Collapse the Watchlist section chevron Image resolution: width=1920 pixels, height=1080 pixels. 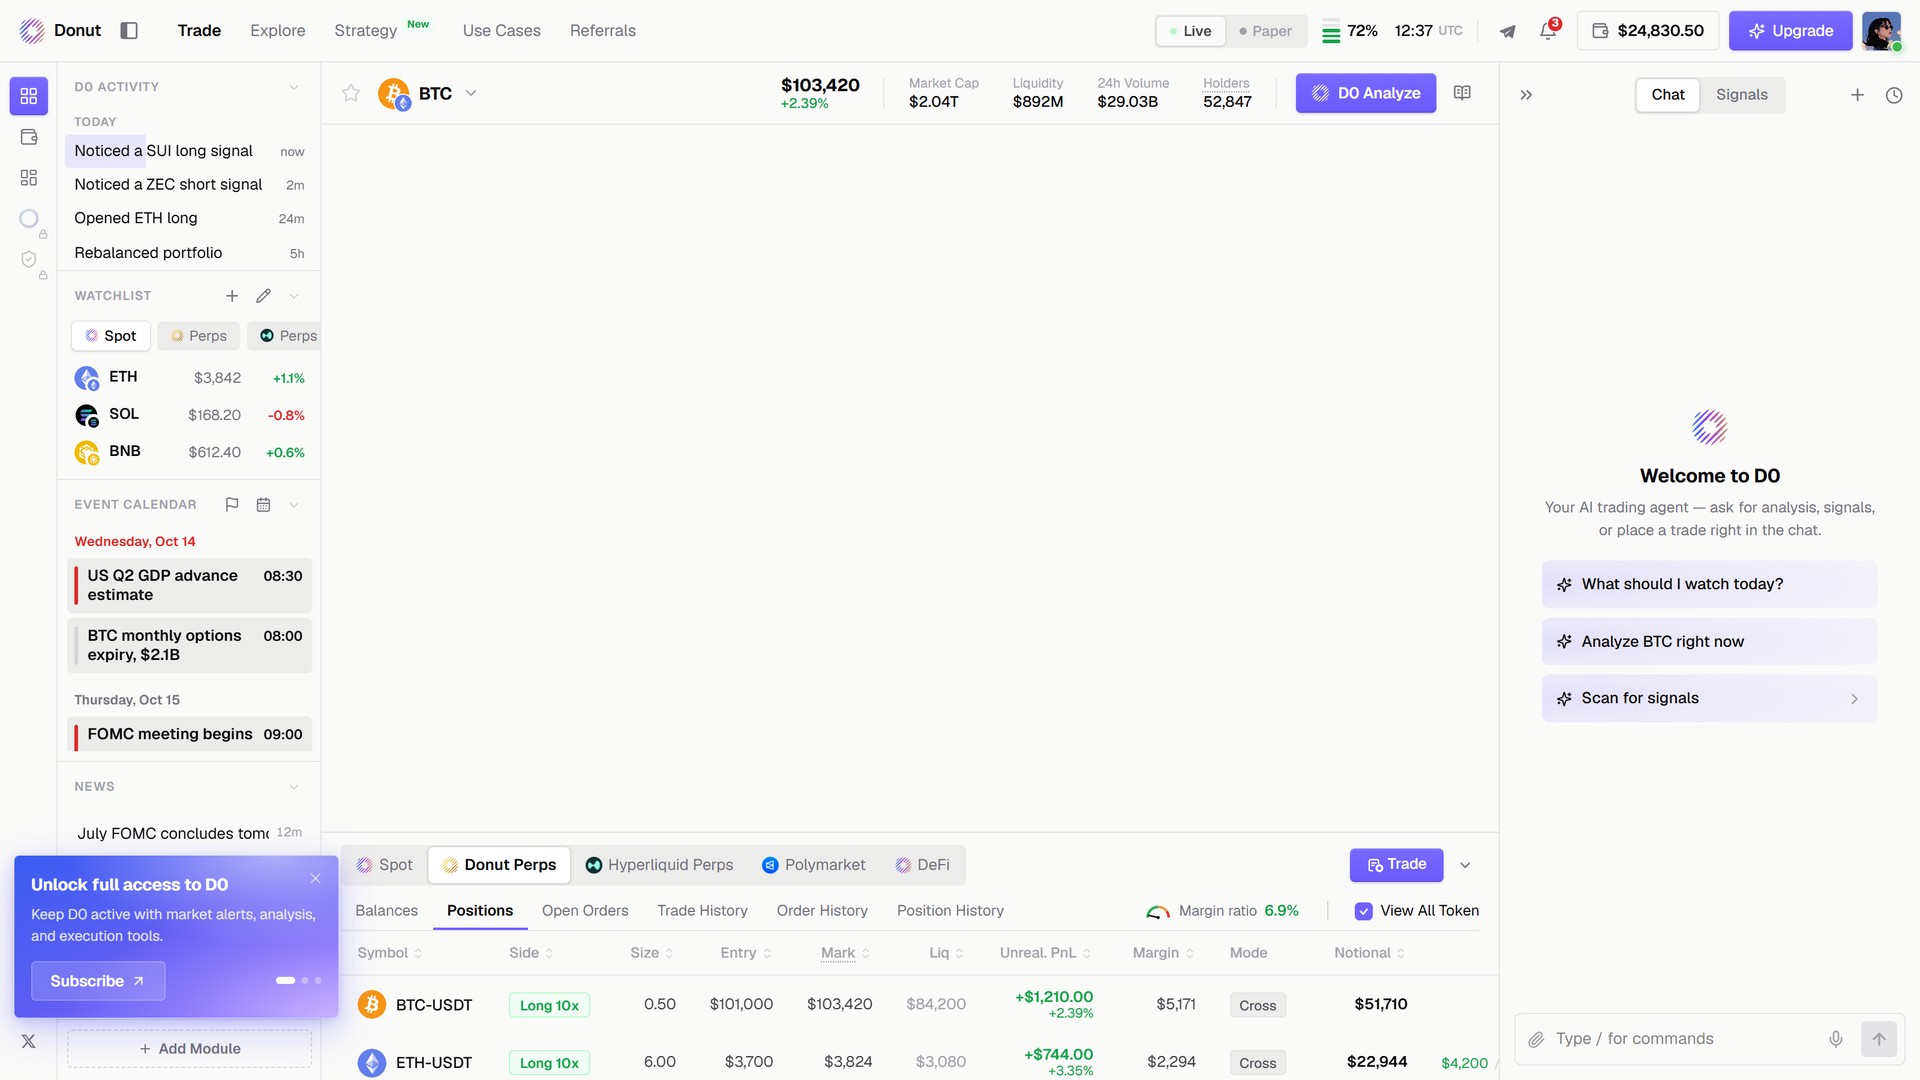click(x=294, y=296)
